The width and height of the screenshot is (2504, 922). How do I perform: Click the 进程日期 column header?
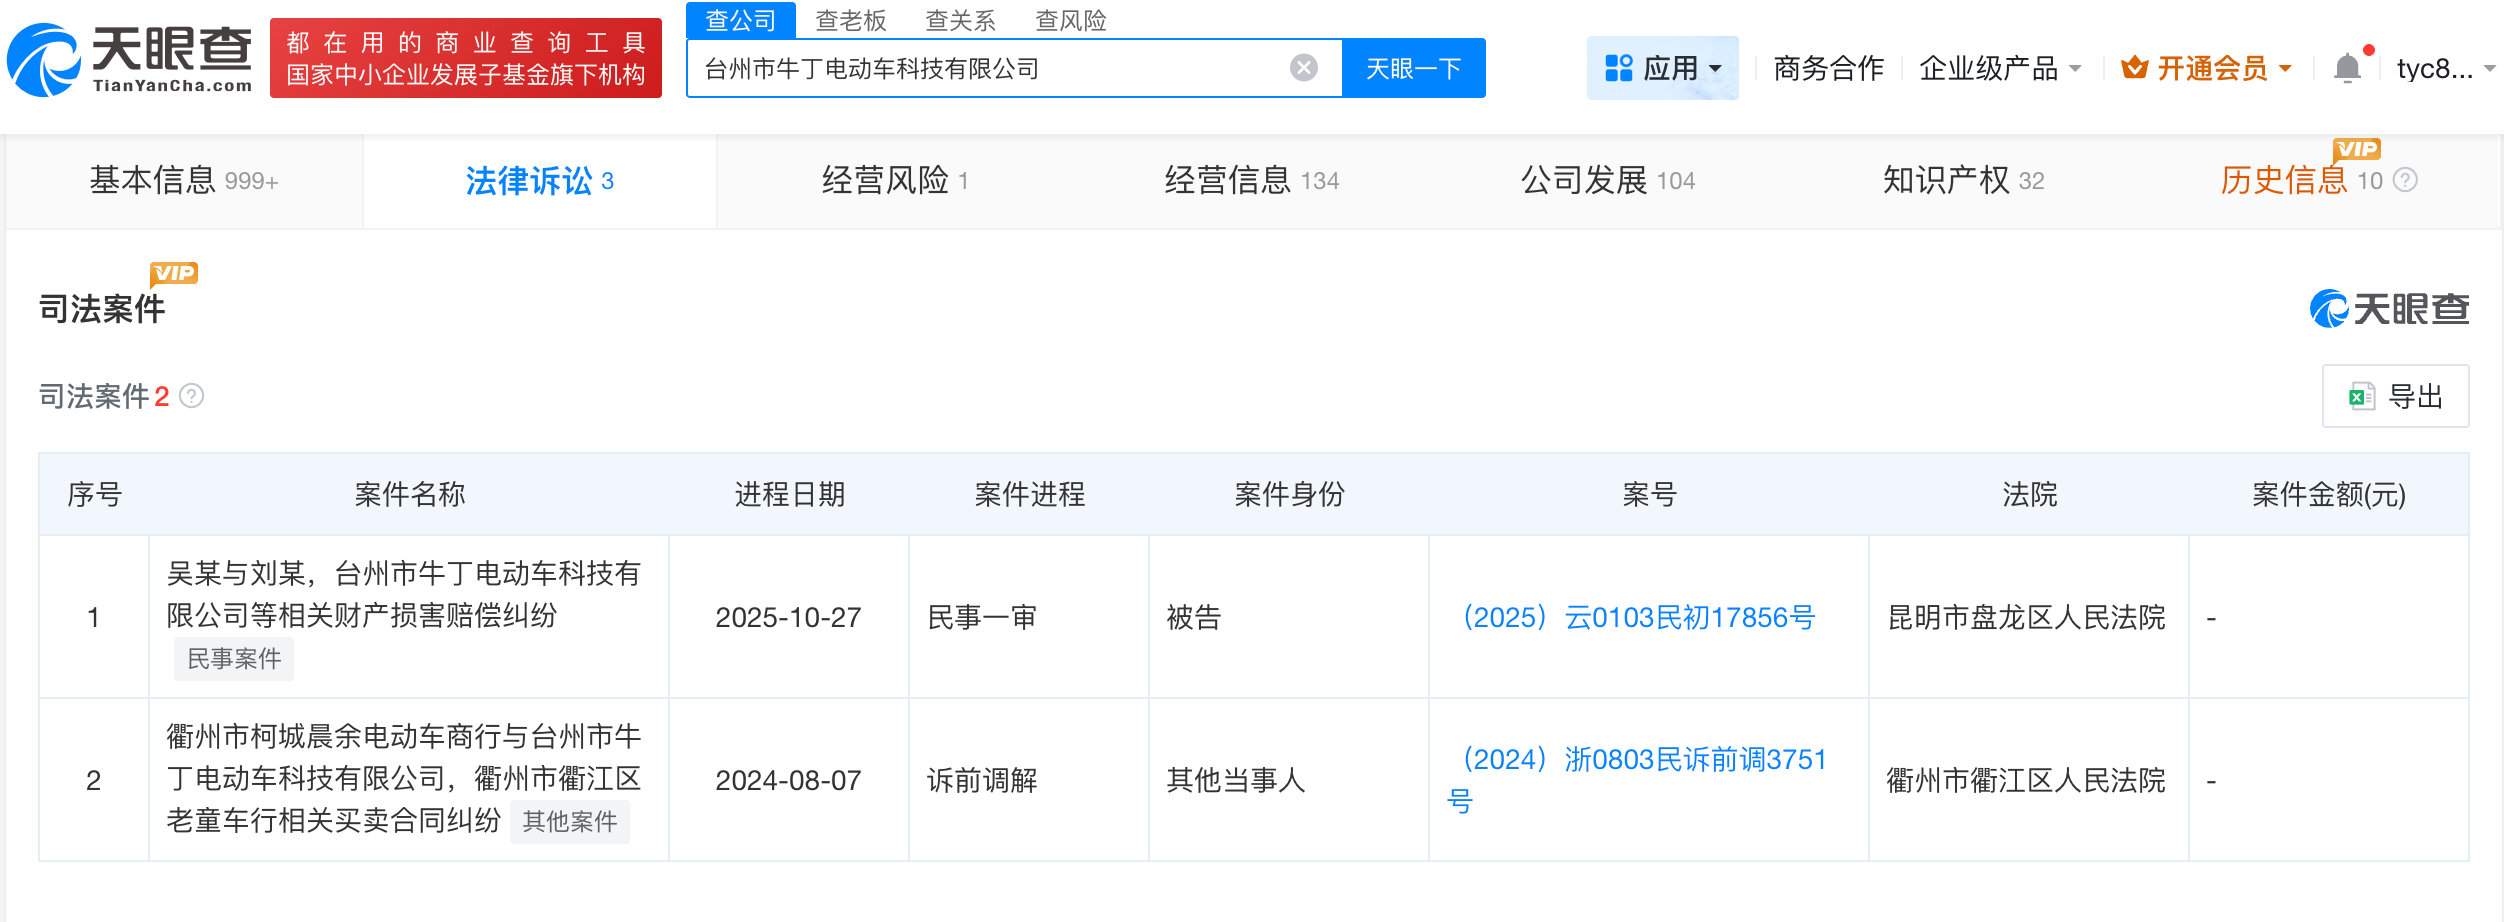tap(790, 494)
